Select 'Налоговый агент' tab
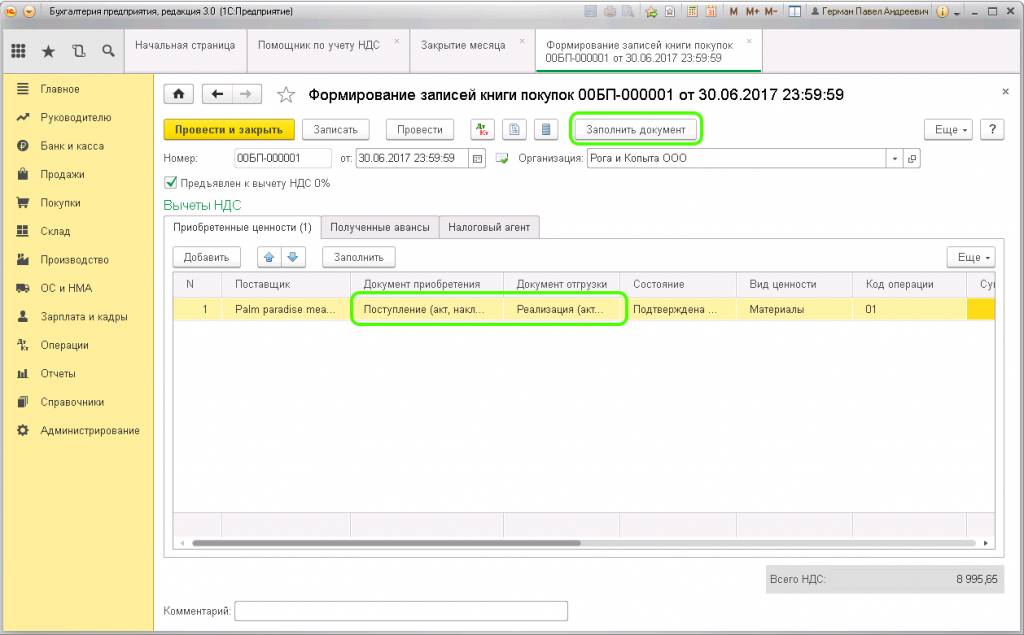 tap(489, 227)
